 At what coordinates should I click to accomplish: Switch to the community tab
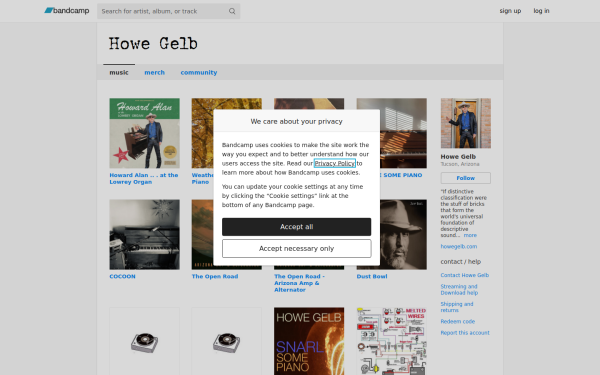[x=199, y=72]
